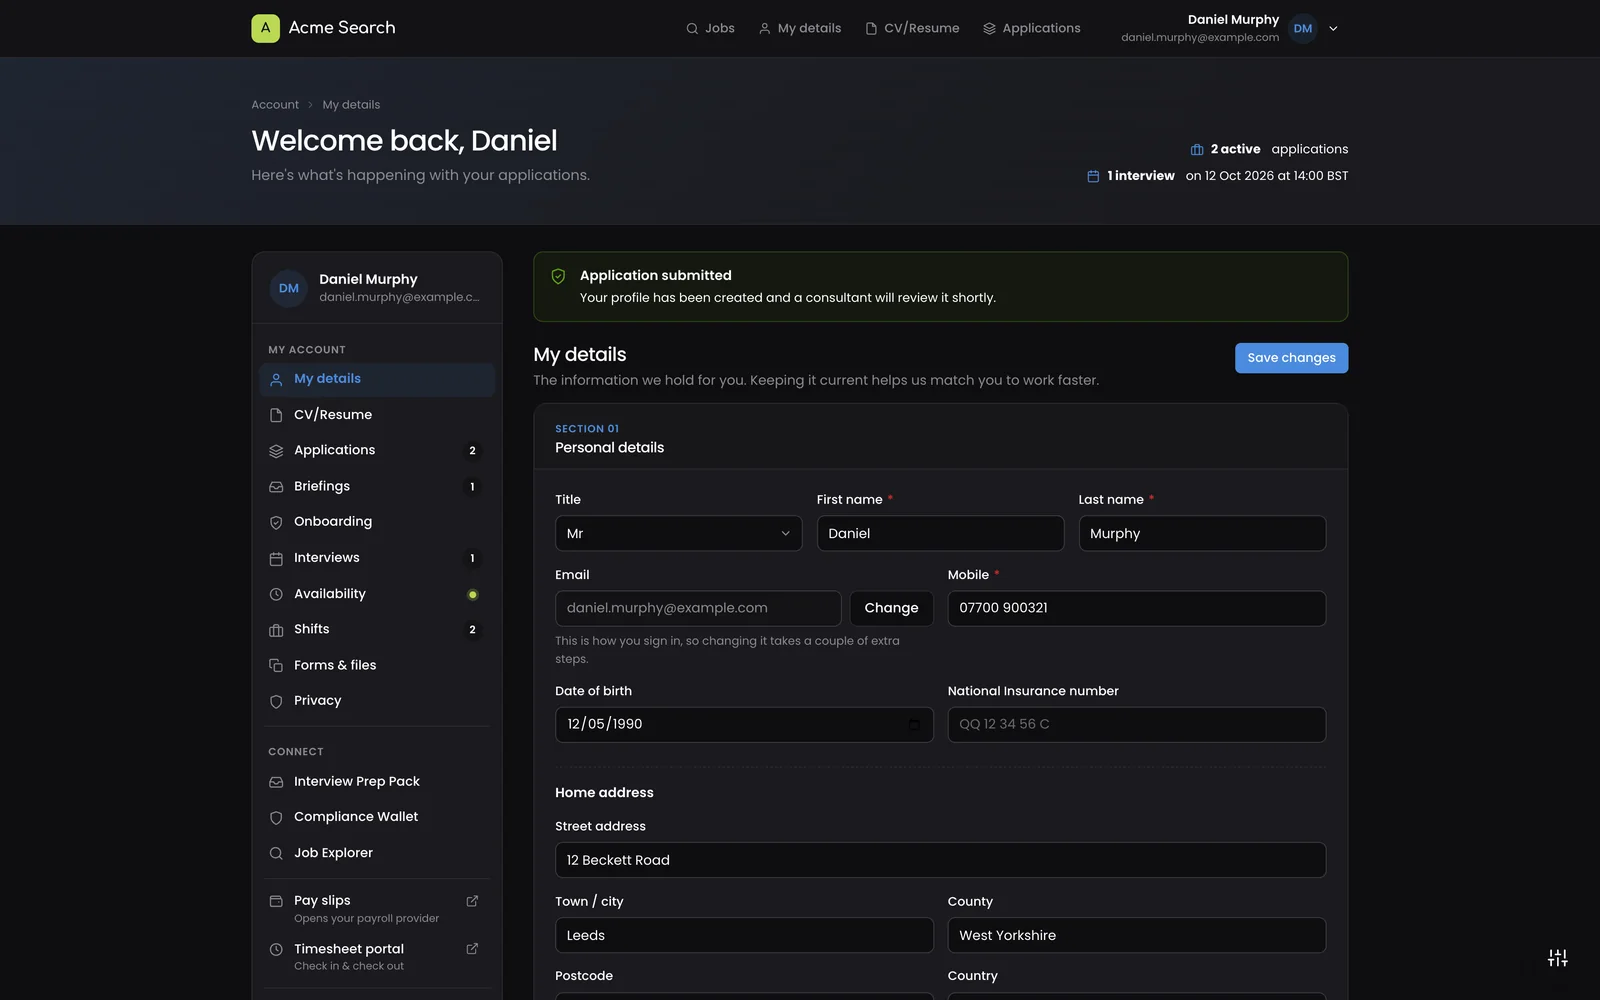The image size is (1600, 1000).
Task: Open the Title dropdown showing Mr
Action: (x=678, y=534)
